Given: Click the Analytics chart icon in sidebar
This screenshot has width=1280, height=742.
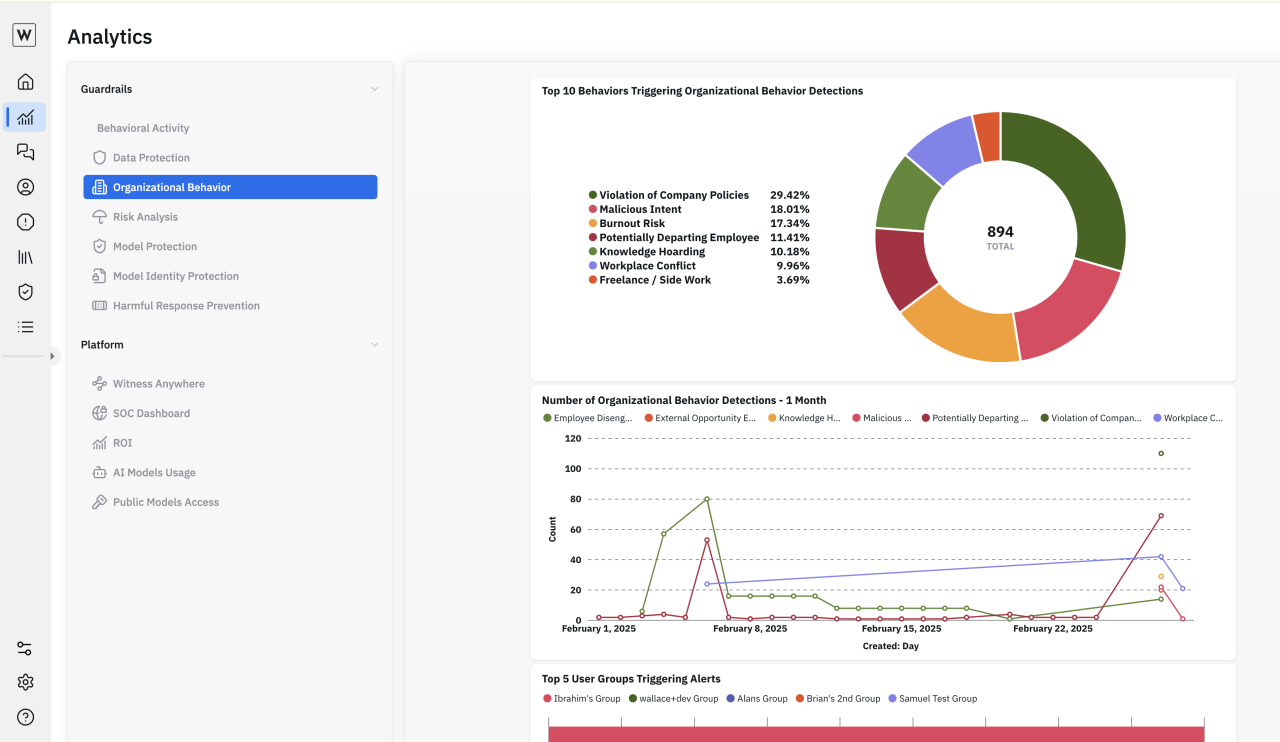Looking at the screenshot, I should pyautogui.click(x=26, y=117).
